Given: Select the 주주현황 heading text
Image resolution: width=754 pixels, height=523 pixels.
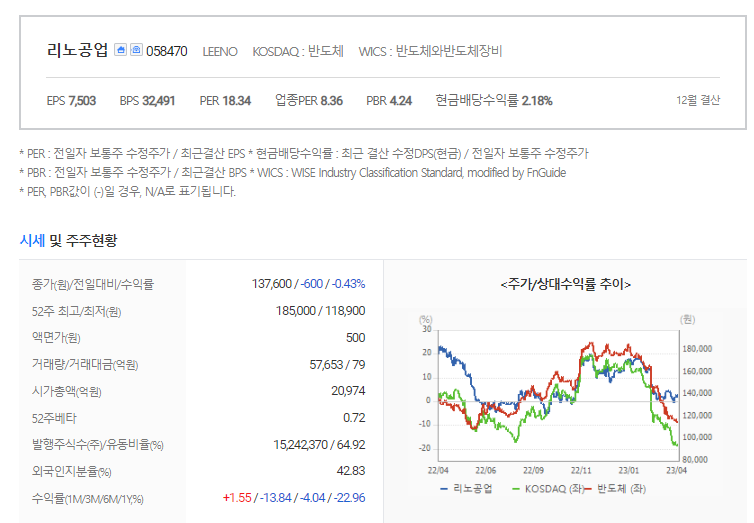Looking at the screenshot, I should (91, 240).
